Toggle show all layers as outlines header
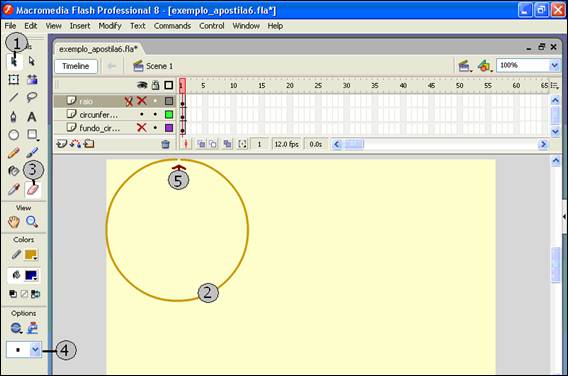This screenshot has width=568, height=376. pyautogui.click(x=168, y=85)
